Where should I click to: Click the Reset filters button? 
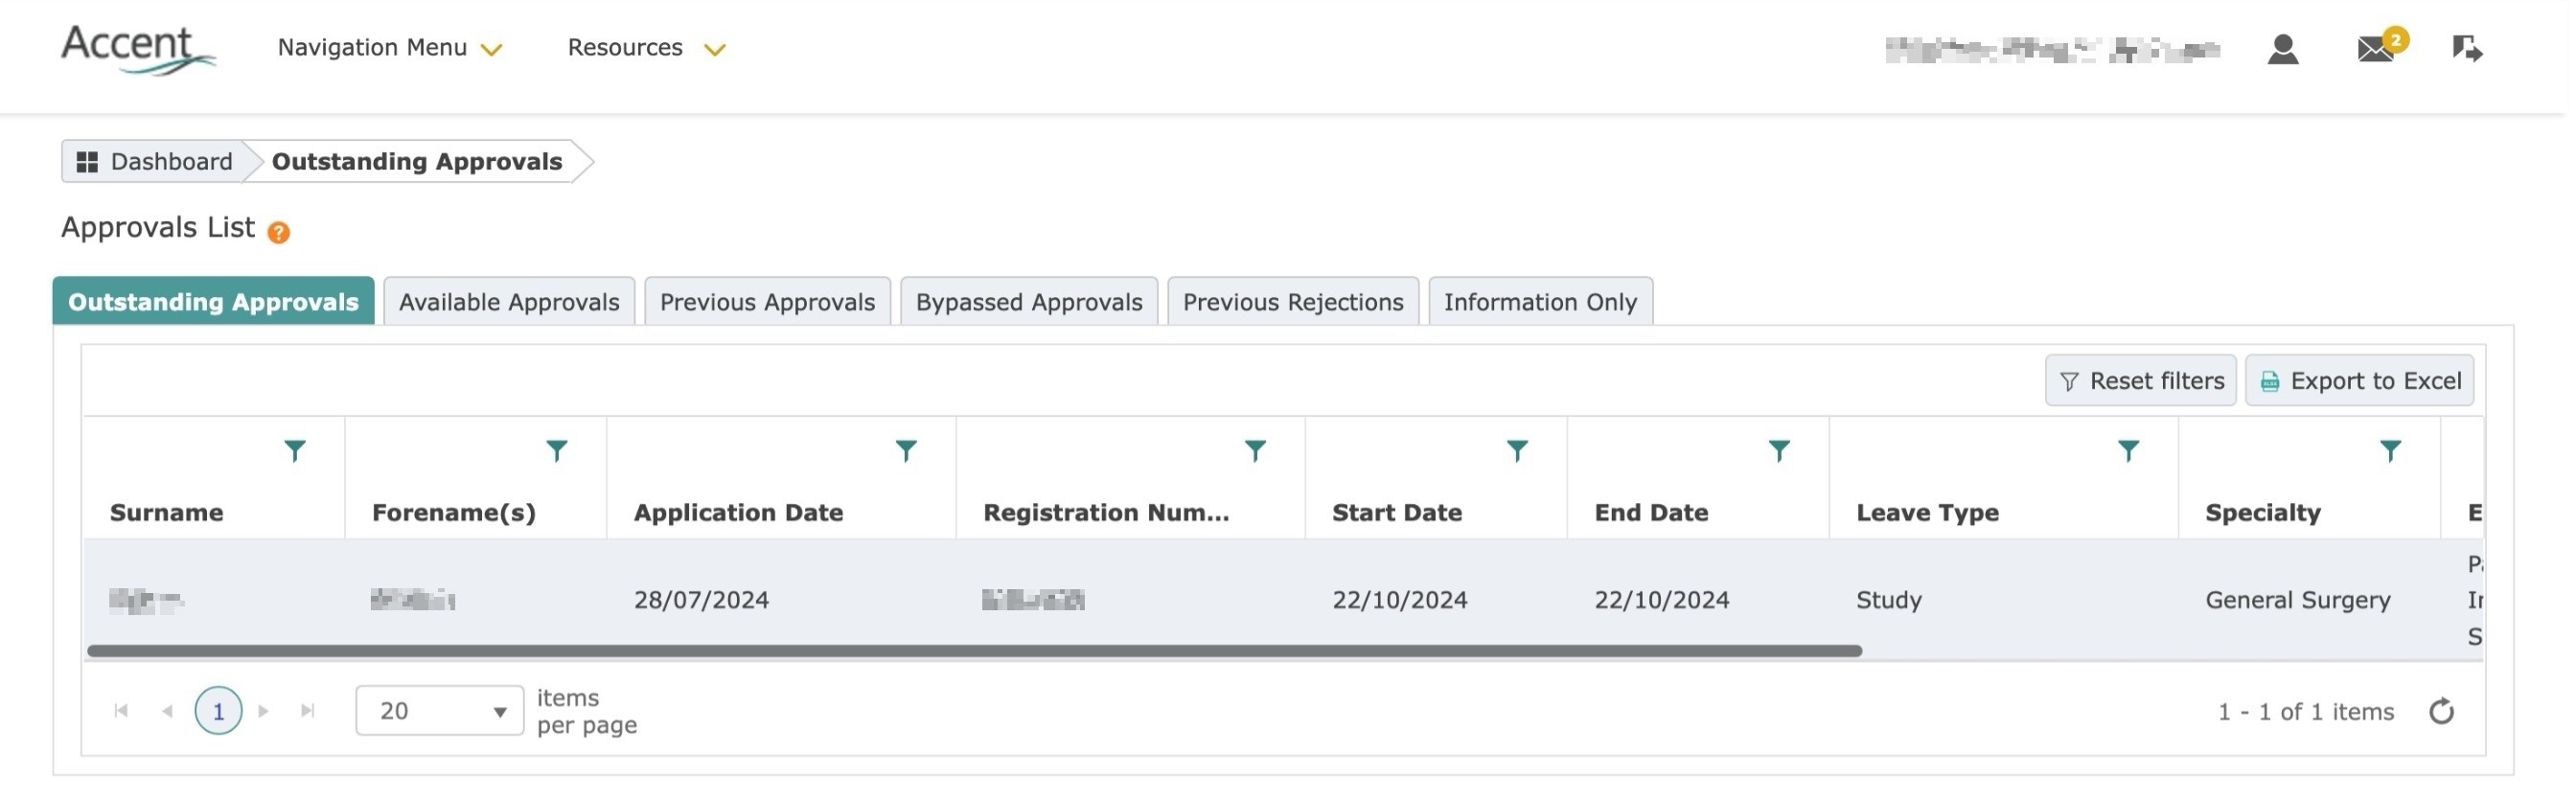point(2140,381)
